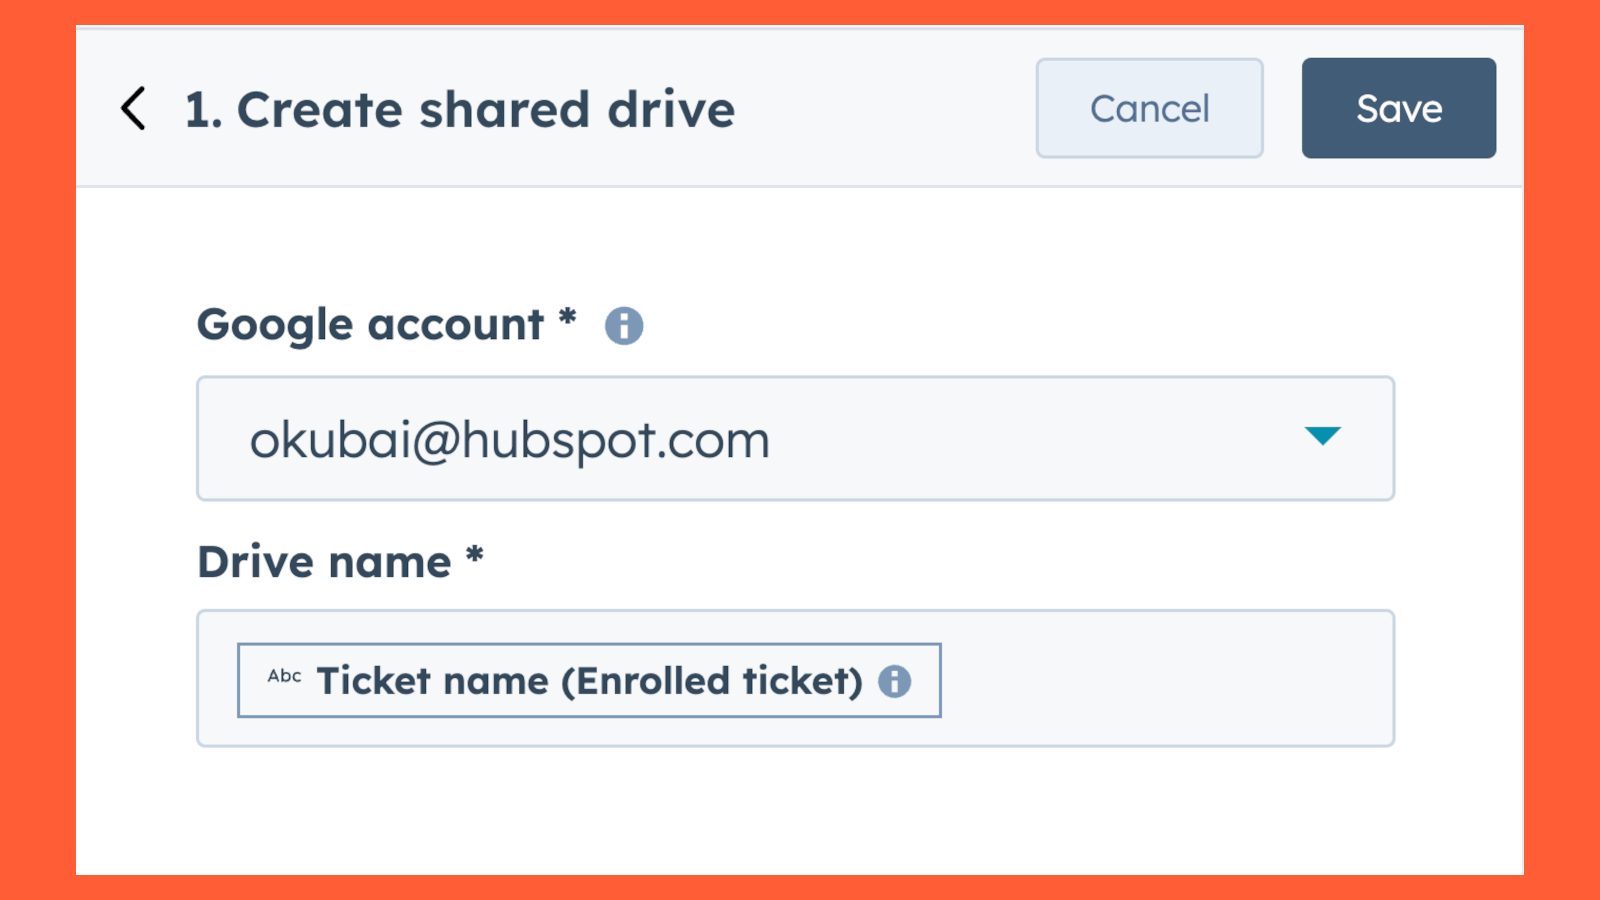Click the back chevron arrow in header
The width and height of the screenshot is (1600, 900).
[x=133, y=108]
